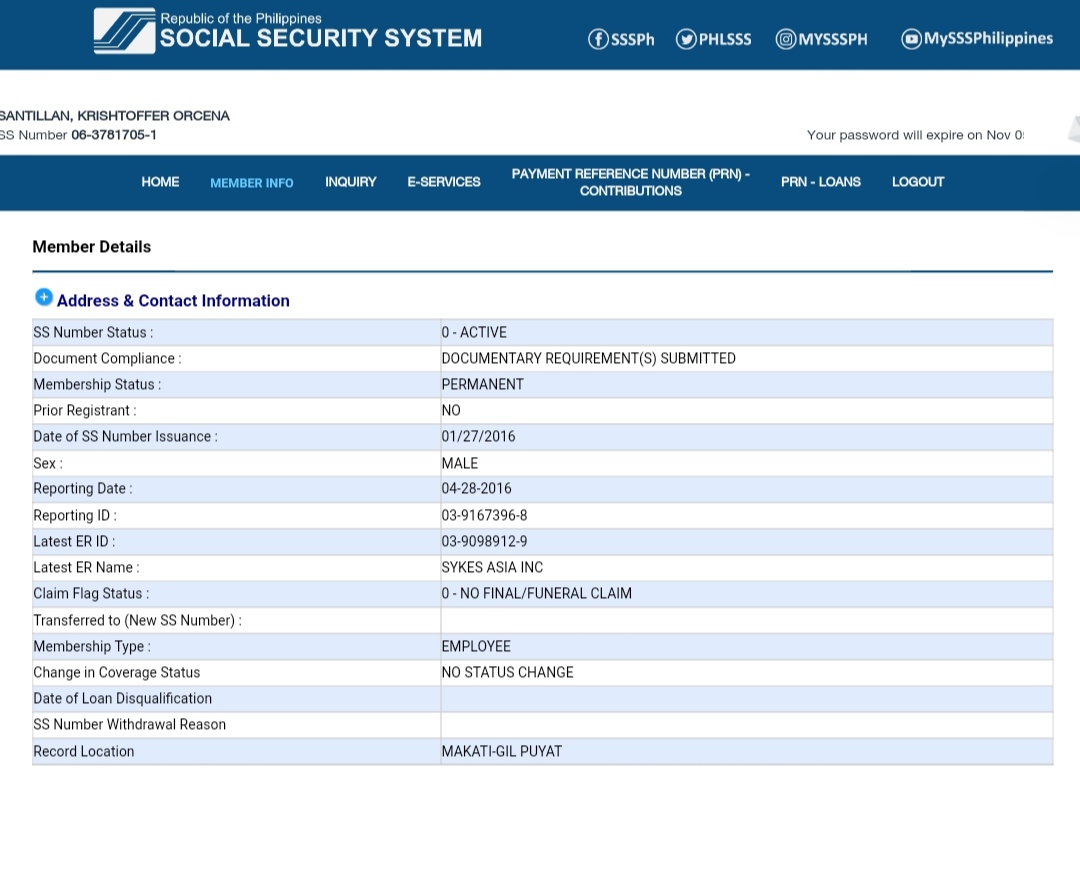Open the E-SERVICES menu
The image size is (1080, 872).
pyautogui.click(x=443, y=182)
